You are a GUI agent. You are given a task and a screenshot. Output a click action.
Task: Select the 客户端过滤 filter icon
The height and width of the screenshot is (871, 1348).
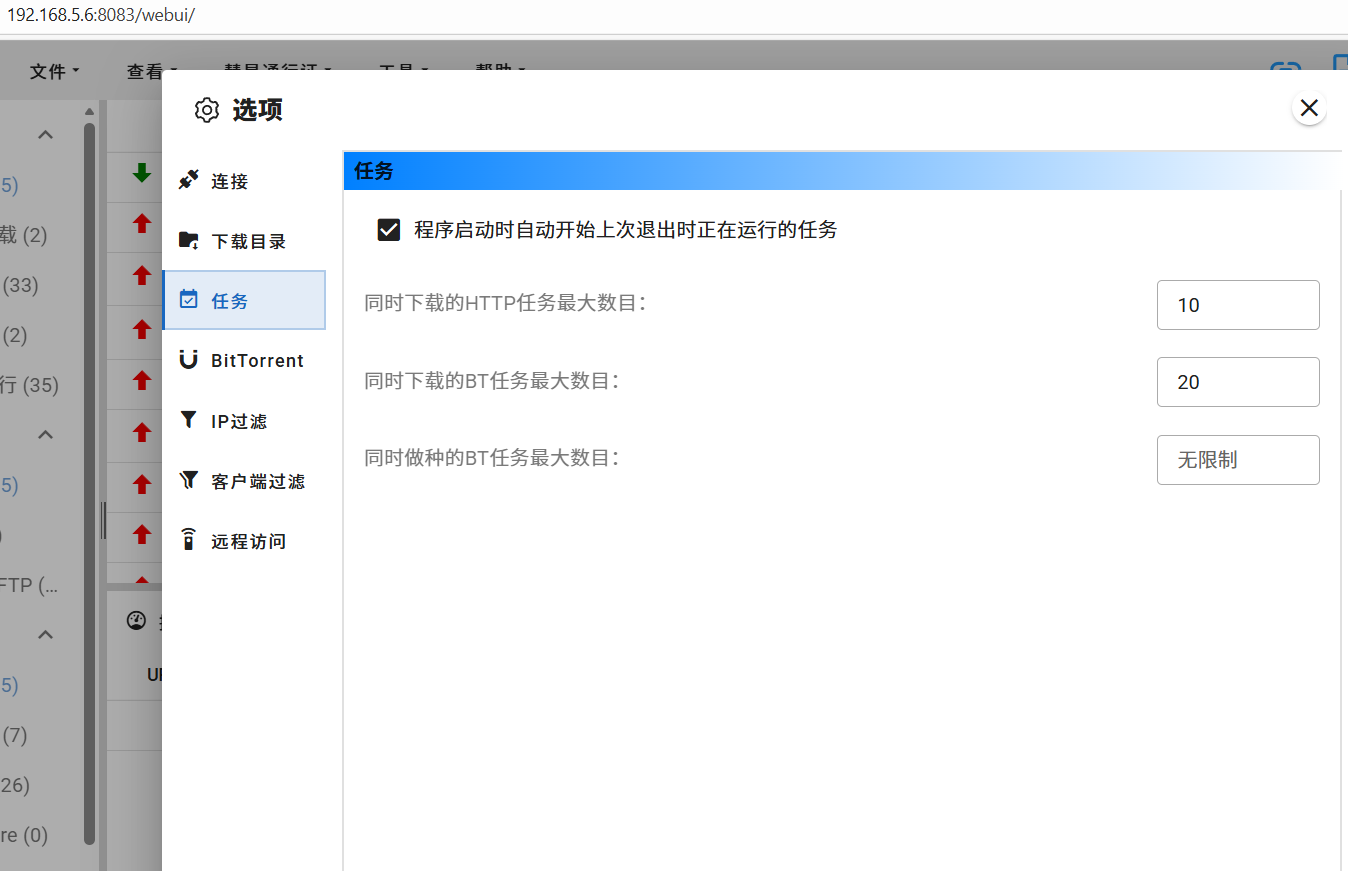[188, 481]
